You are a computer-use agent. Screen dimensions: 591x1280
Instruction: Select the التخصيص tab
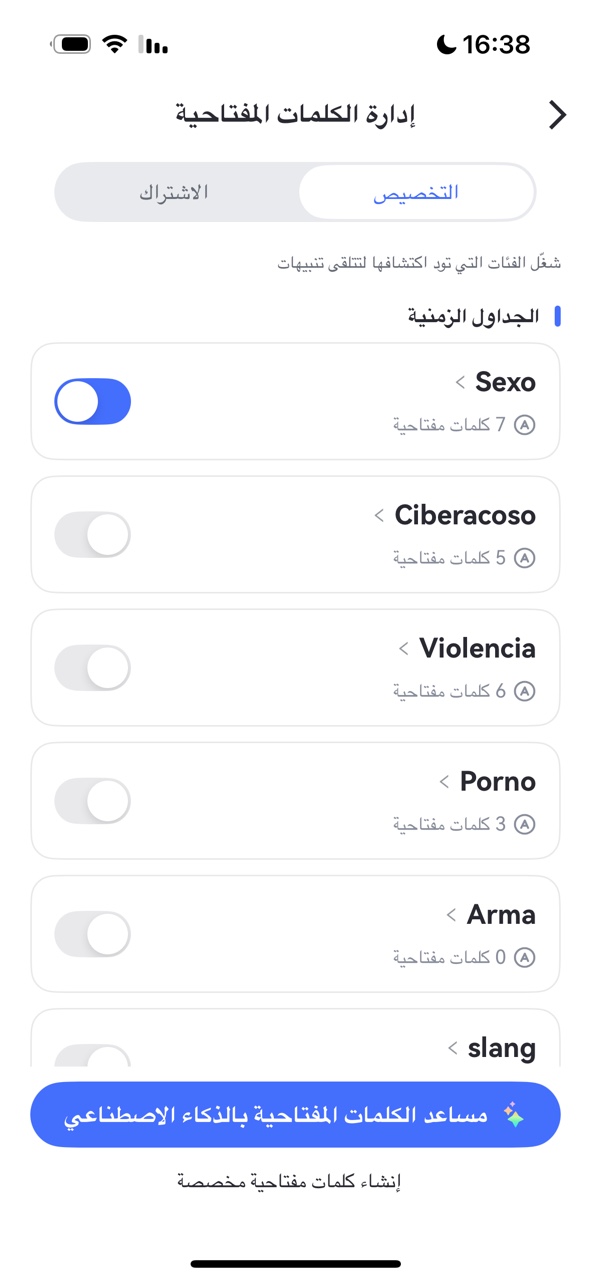[418, 192]
